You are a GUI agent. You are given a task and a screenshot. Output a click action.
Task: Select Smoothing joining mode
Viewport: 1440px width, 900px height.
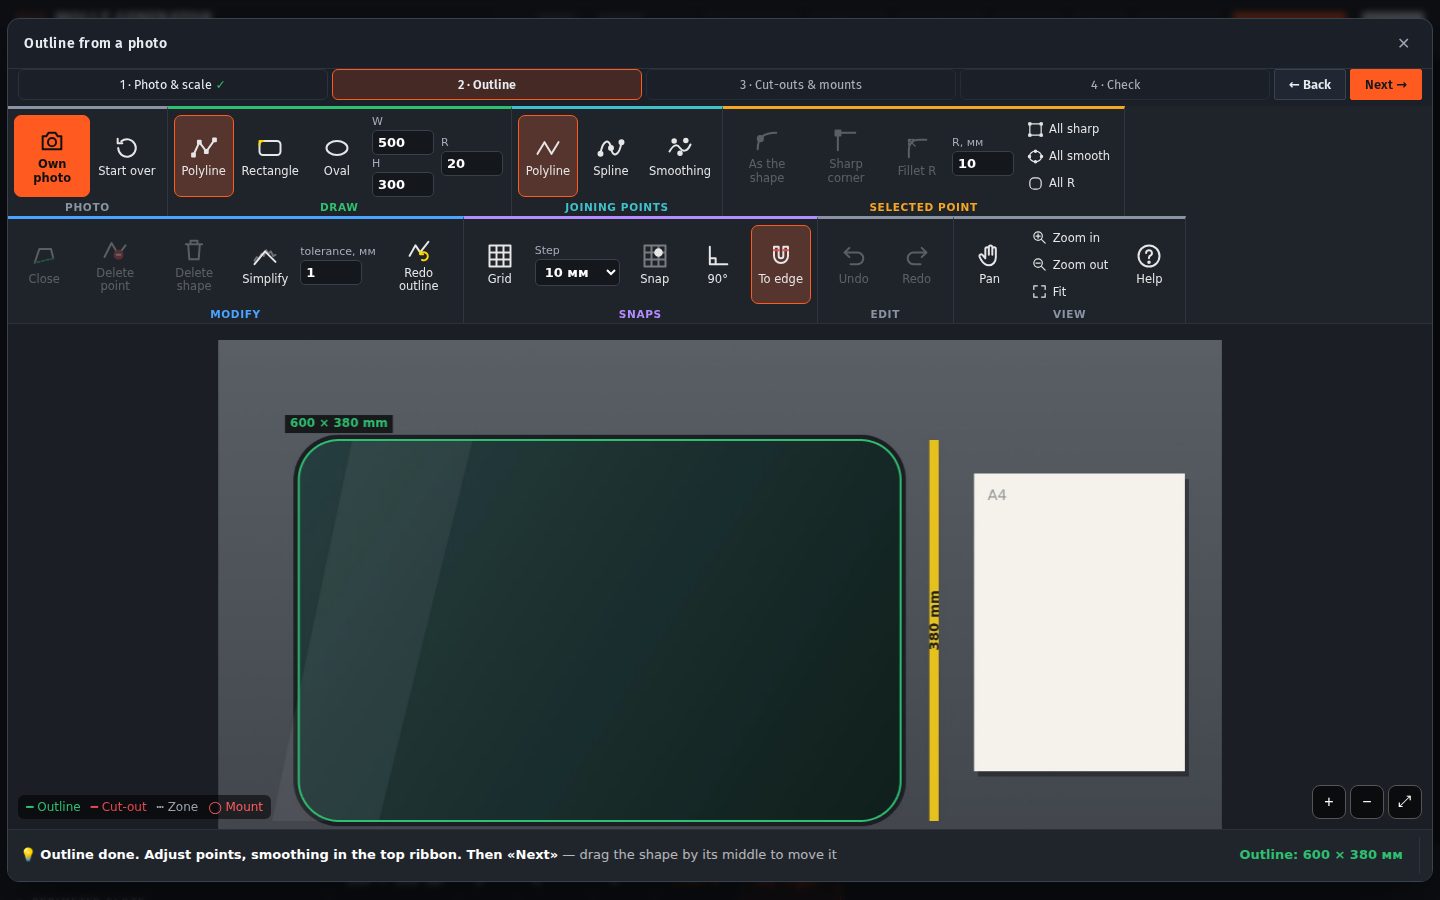[680, 156]
